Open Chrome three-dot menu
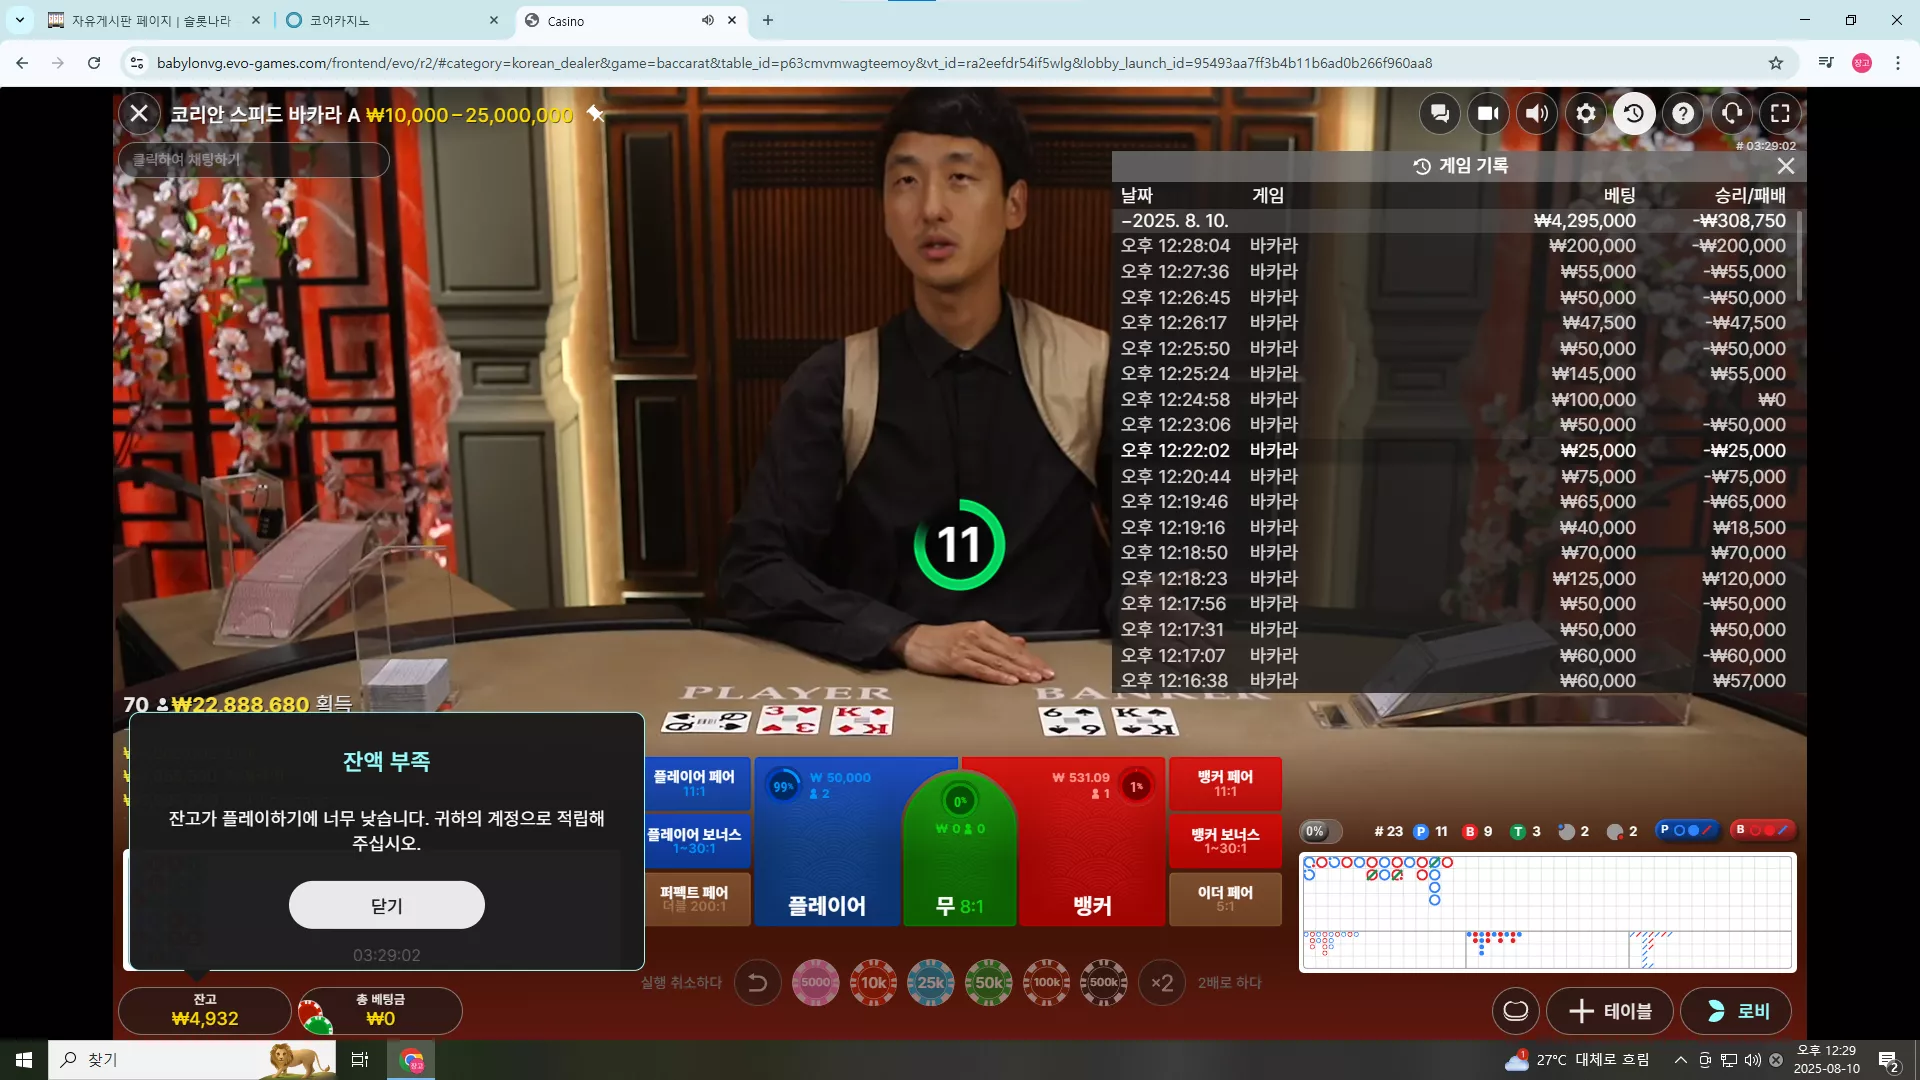Image resolution: width=1920 pixels, height=1080 pixels. (1898, 63)
